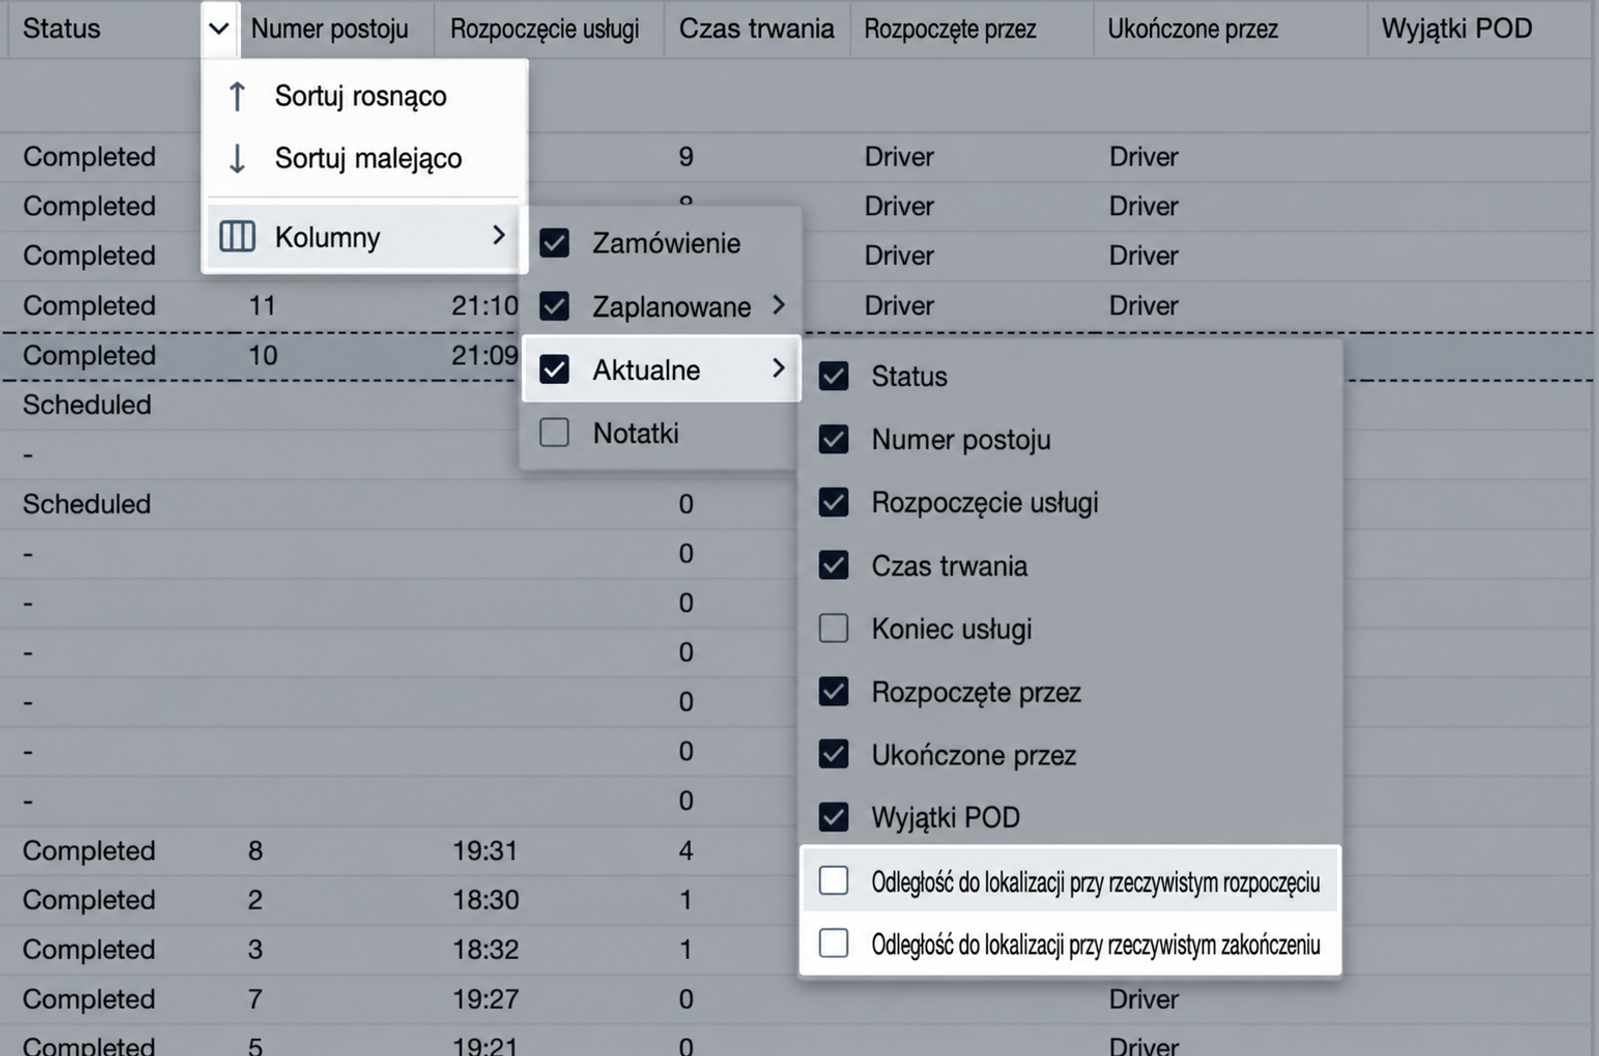Enable distance at actual end checkbox
The image size is (1599, 1056).
[833, 943]
